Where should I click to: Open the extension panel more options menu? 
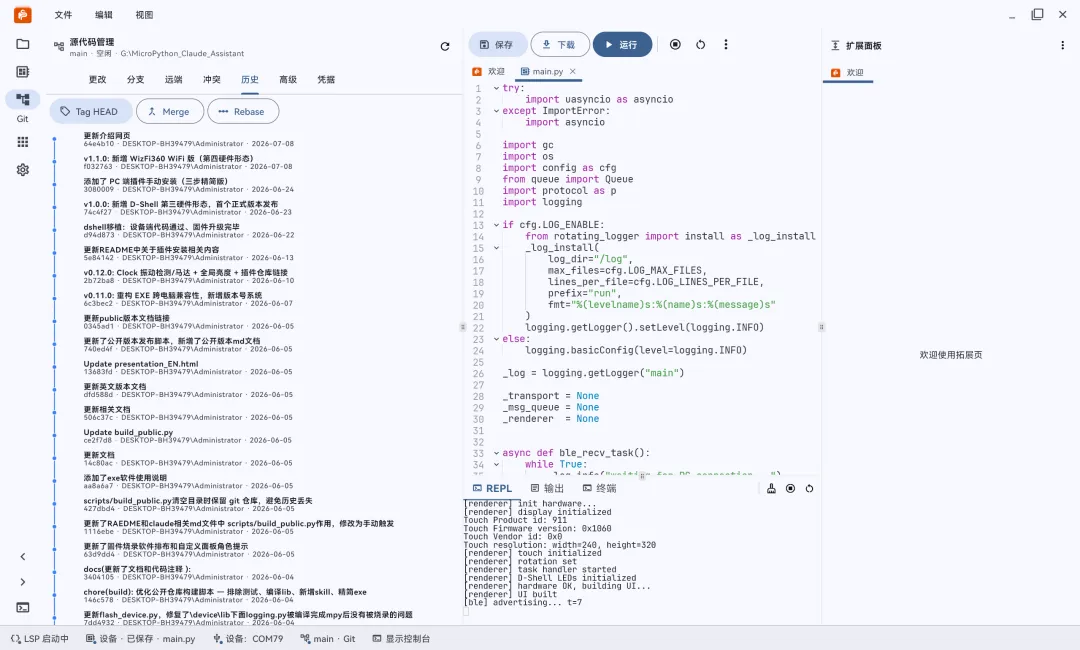(1062, 45)
